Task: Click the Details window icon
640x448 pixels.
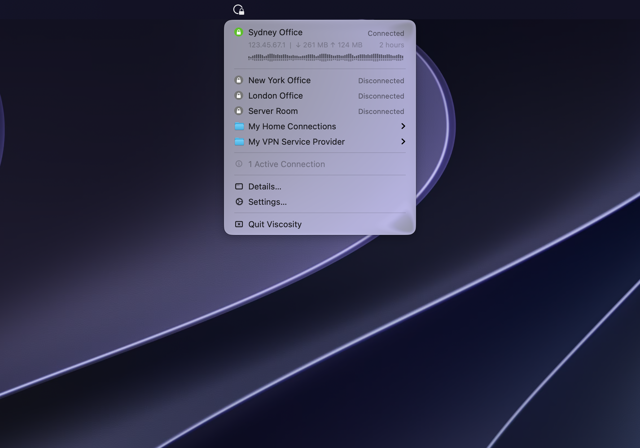Action: coord(239,186)
